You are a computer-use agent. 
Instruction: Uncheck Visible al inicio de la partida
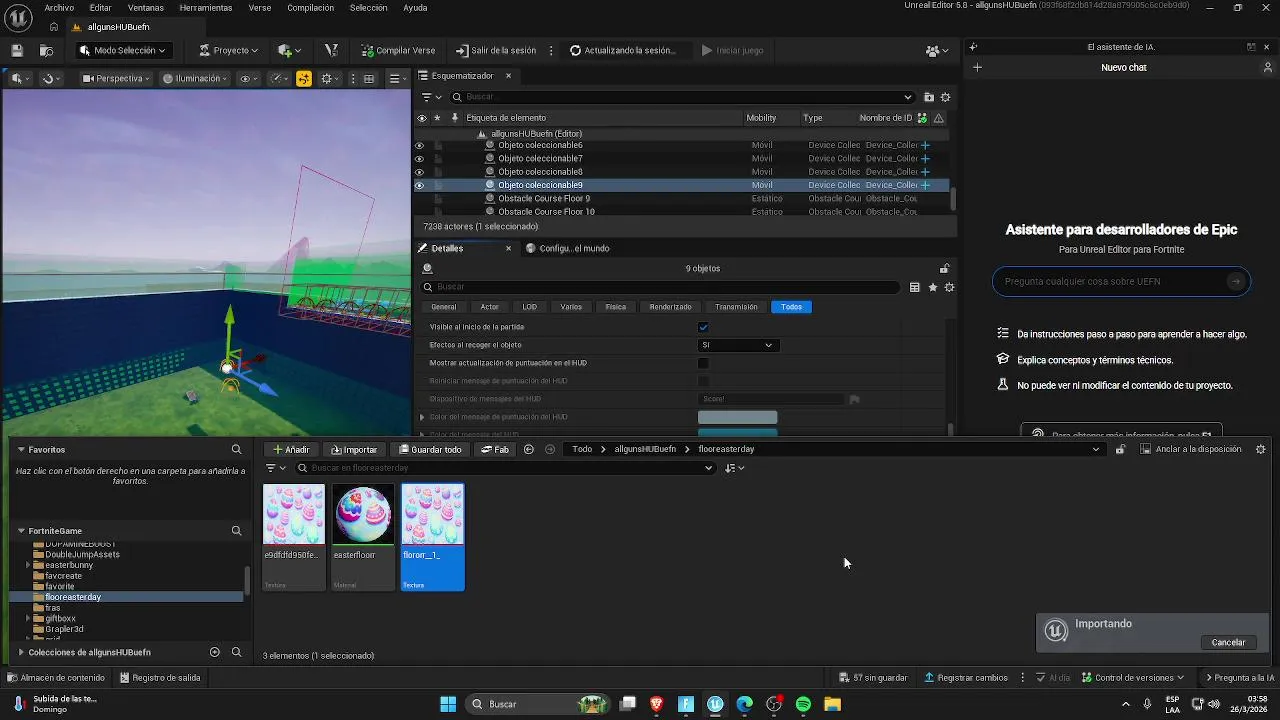coord(703,327)
